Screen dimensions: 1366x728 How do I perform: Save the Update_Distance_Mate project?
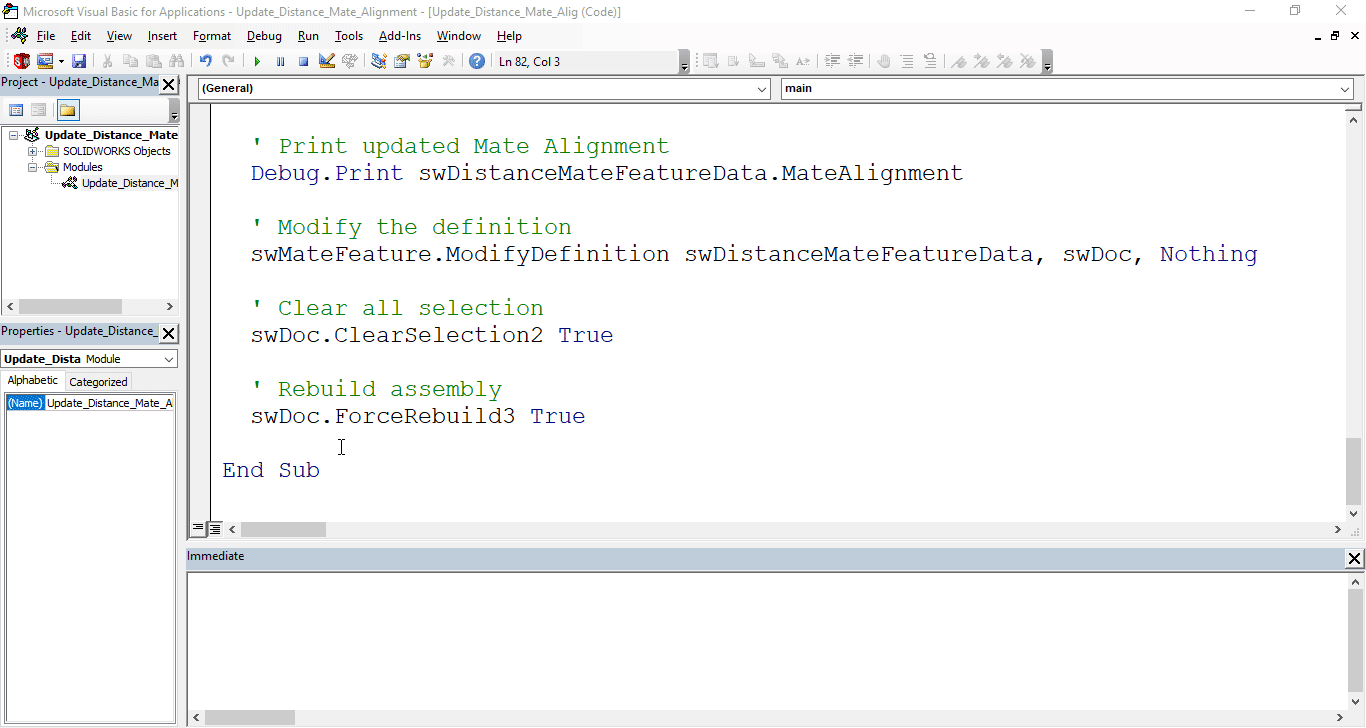click(x=79, y=61)
